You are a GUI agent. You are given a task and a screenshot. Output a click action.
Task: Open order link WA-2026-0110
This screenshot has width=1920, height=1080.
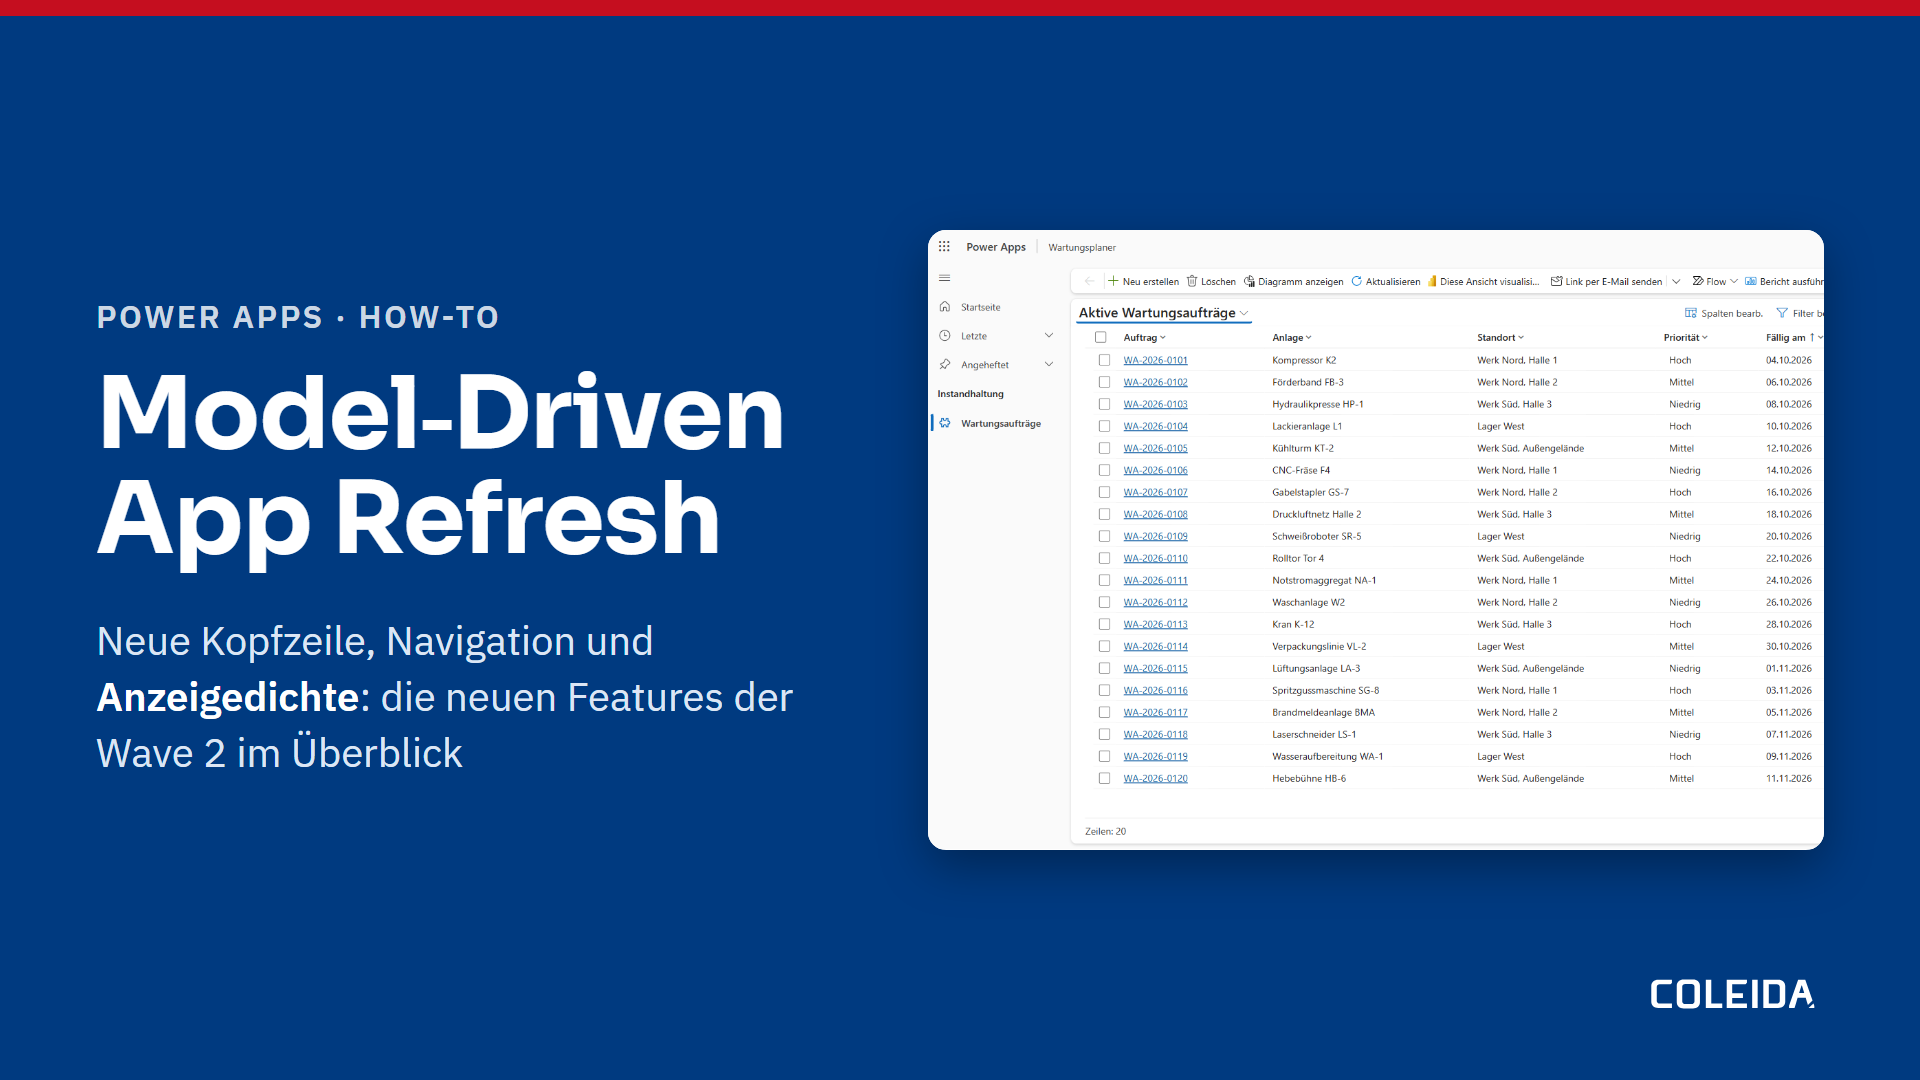1155,558
